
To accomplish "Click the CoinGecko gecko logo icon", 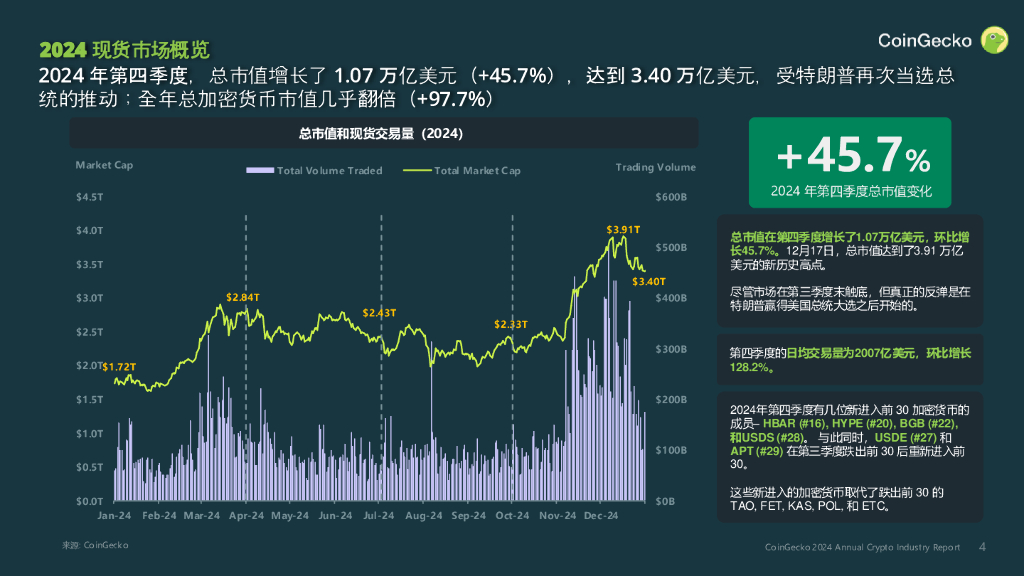I will [x=994, y=40].
